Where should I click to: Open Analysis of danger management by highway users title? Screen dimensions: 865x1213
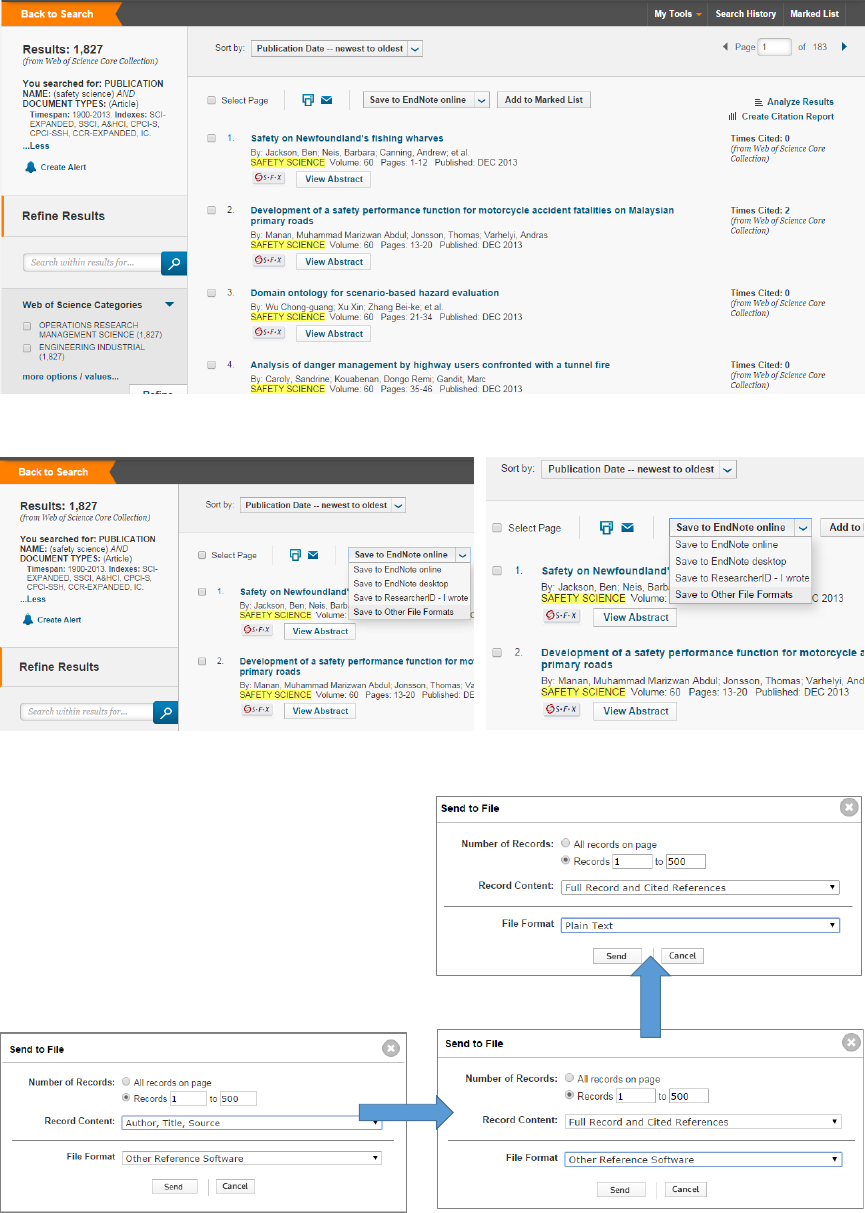(x=430, y=365)
